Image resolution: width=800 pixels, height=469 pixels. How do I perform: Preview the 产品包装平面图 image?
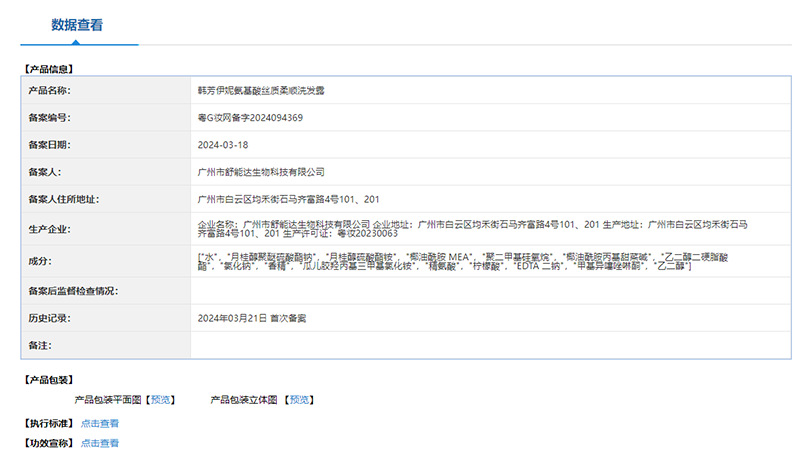point(161,400)
